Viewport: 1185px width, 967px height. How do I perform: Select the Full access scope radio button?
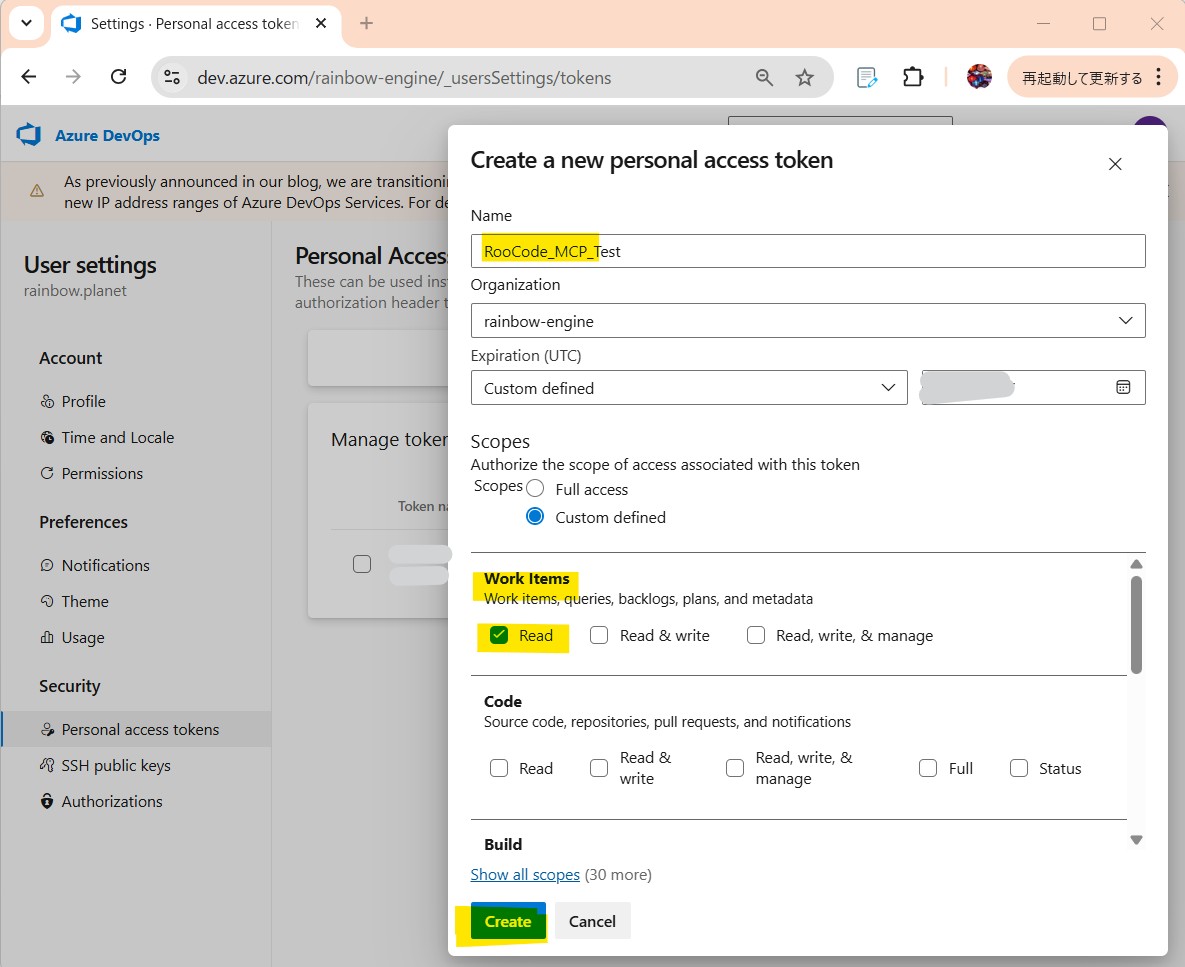point(535,488)
